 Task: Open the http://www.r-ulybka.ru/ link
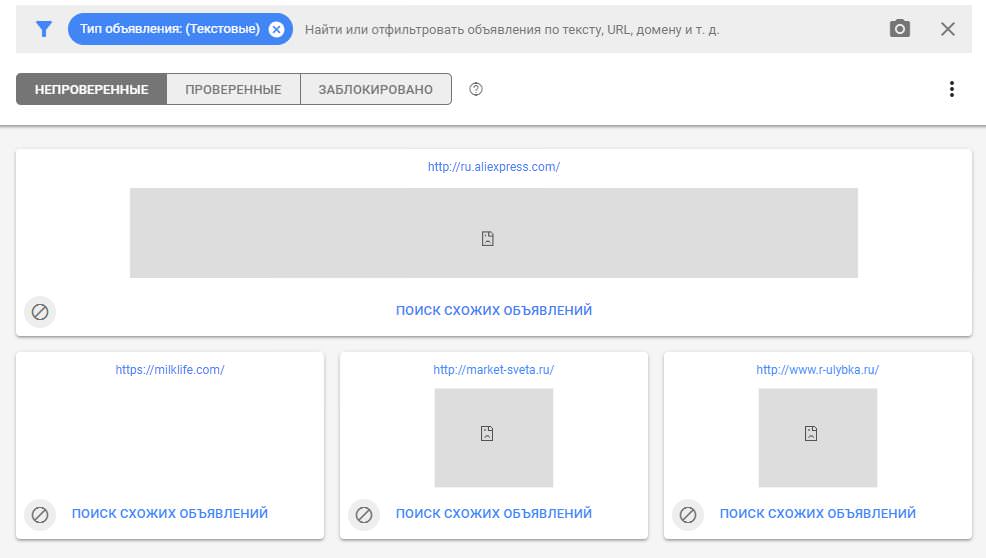pyautogui.click(x=817, y=369)
